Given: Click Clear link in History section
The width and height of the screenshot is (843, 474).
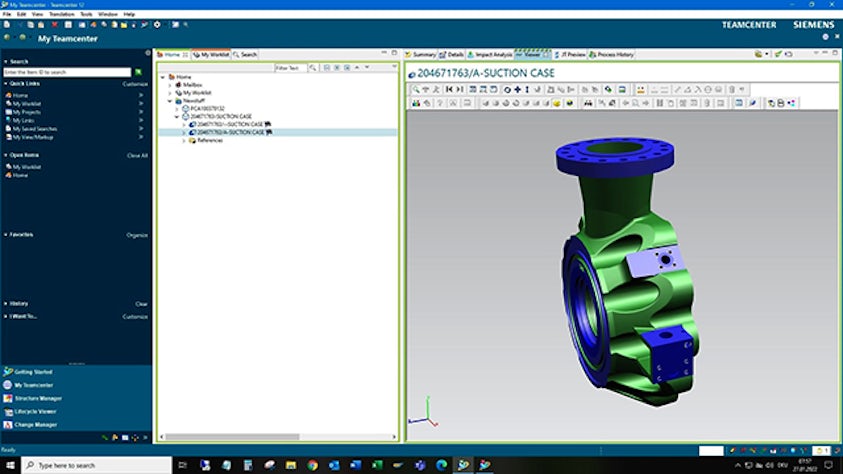Looking at the screenshot, I should tap(141, 304).
